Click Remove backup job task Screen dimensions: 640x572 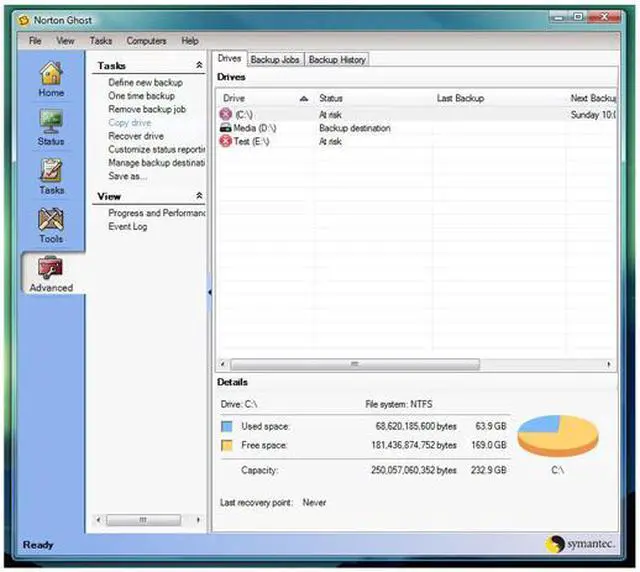coord(147,109)
